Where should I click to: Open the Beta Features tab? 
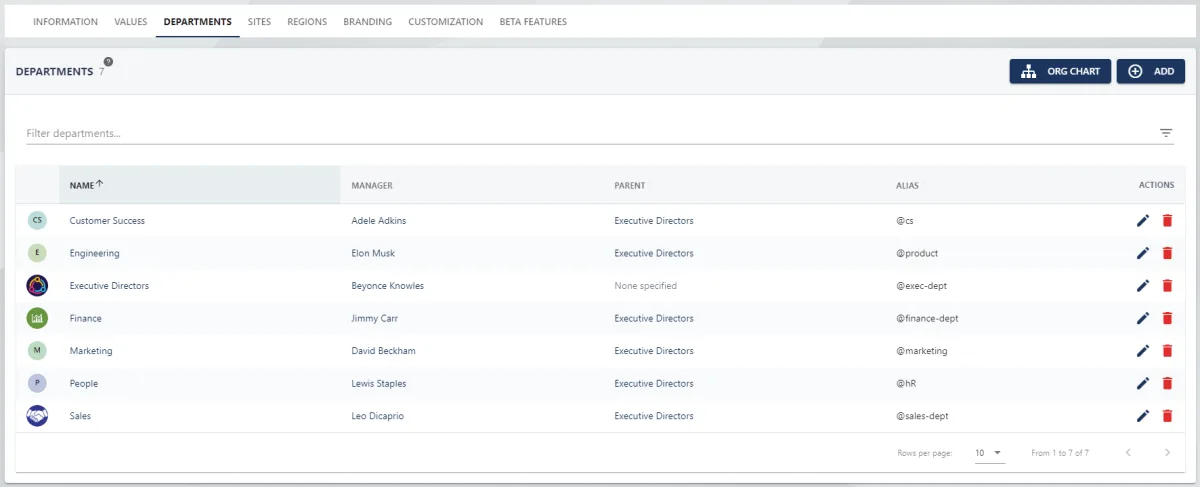click(x=533, y=21)
